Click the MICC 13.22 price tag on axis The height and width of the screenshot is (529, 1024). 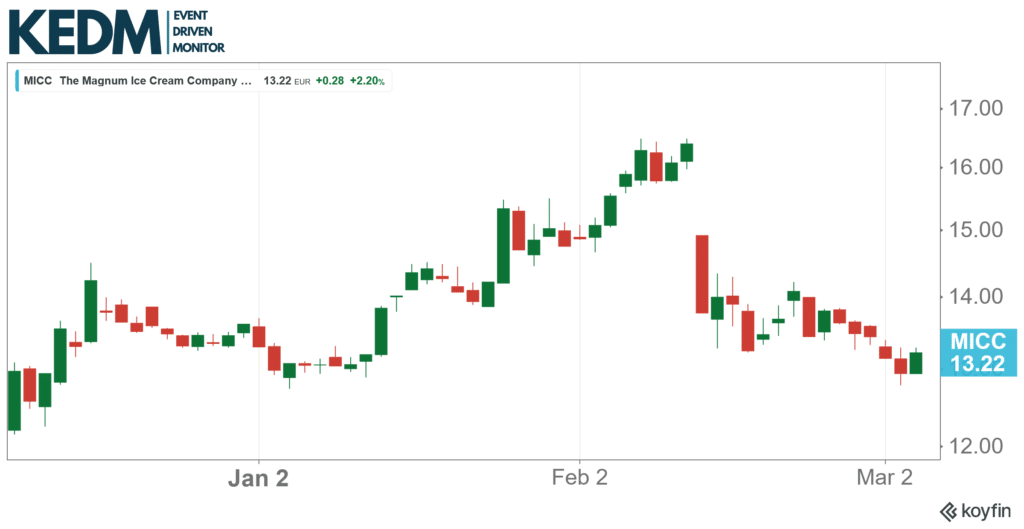[x=977, y=352]
